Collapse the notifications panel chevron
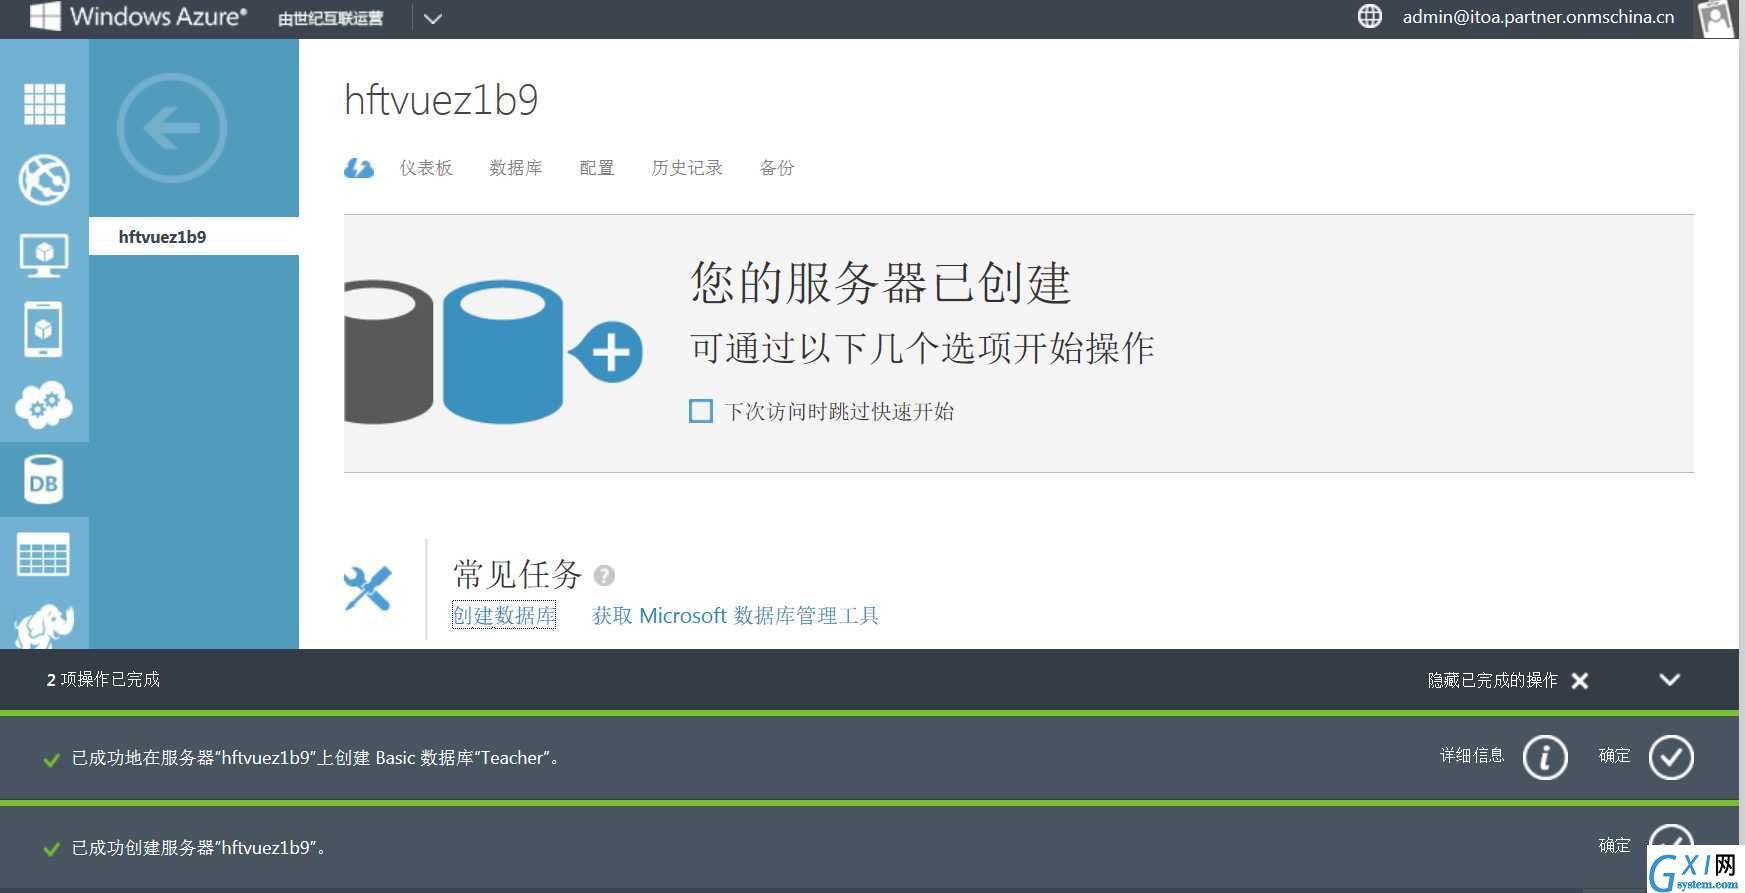This screenshot has height=893, width=1745. (x=1670, y=680)
